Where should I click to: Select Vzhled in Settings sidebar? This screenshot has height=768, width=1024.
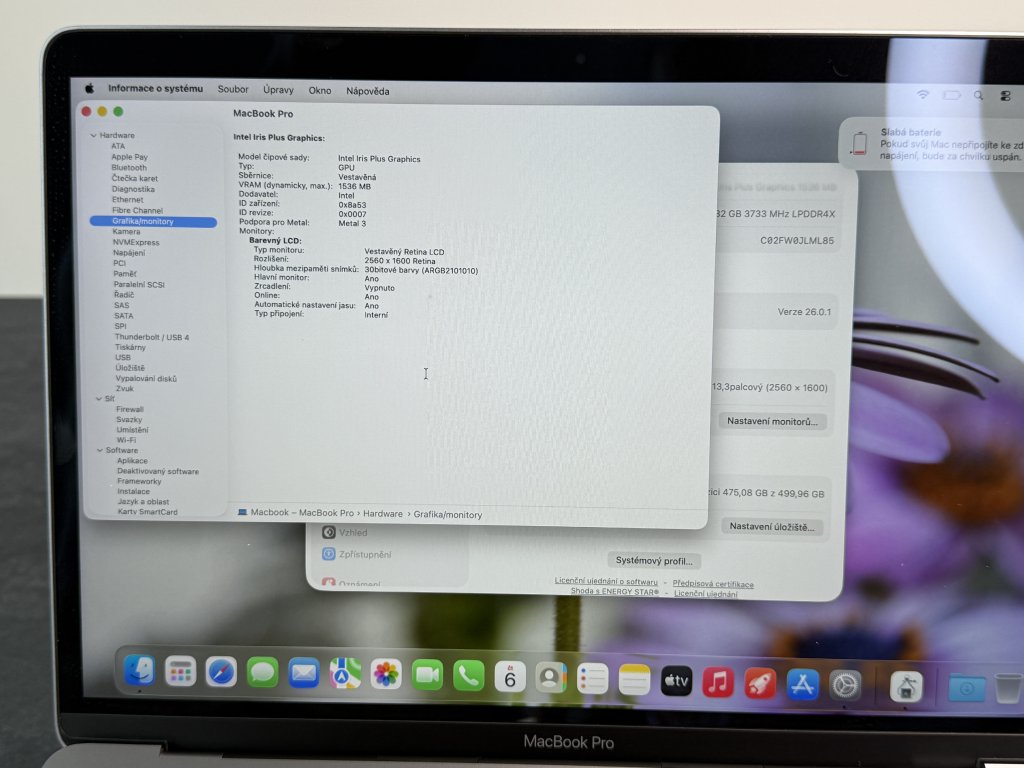(345, 532)
